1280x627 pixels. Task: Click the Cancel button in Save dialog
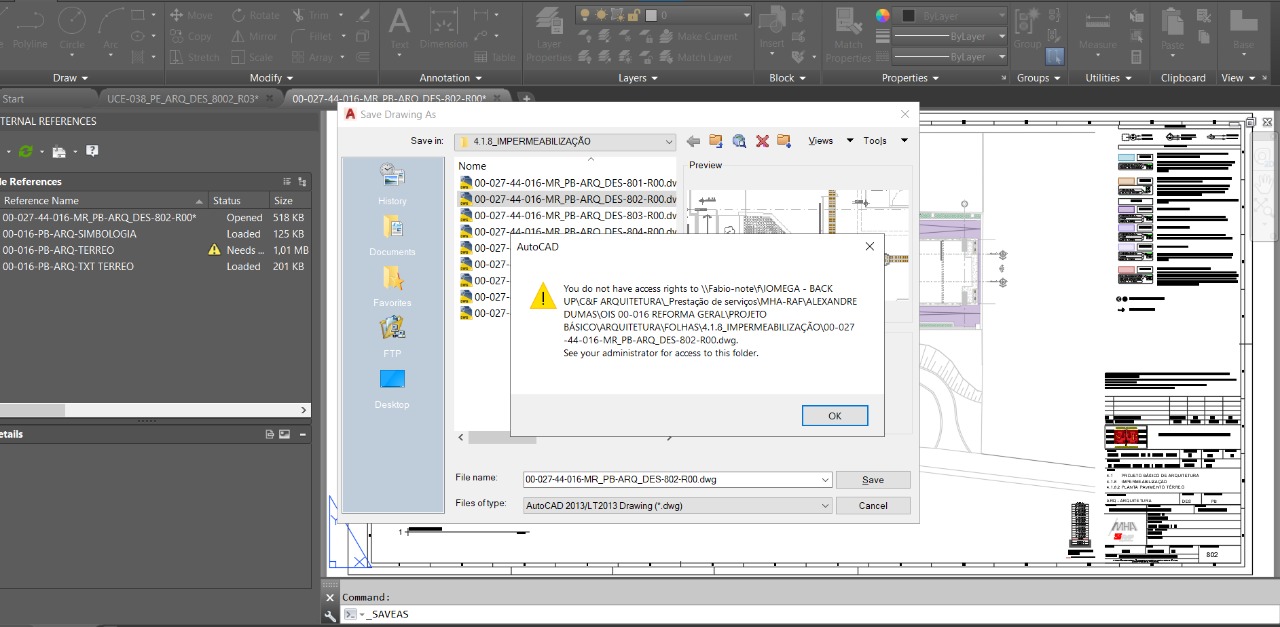pyautogui.click(x=872, y=506)
